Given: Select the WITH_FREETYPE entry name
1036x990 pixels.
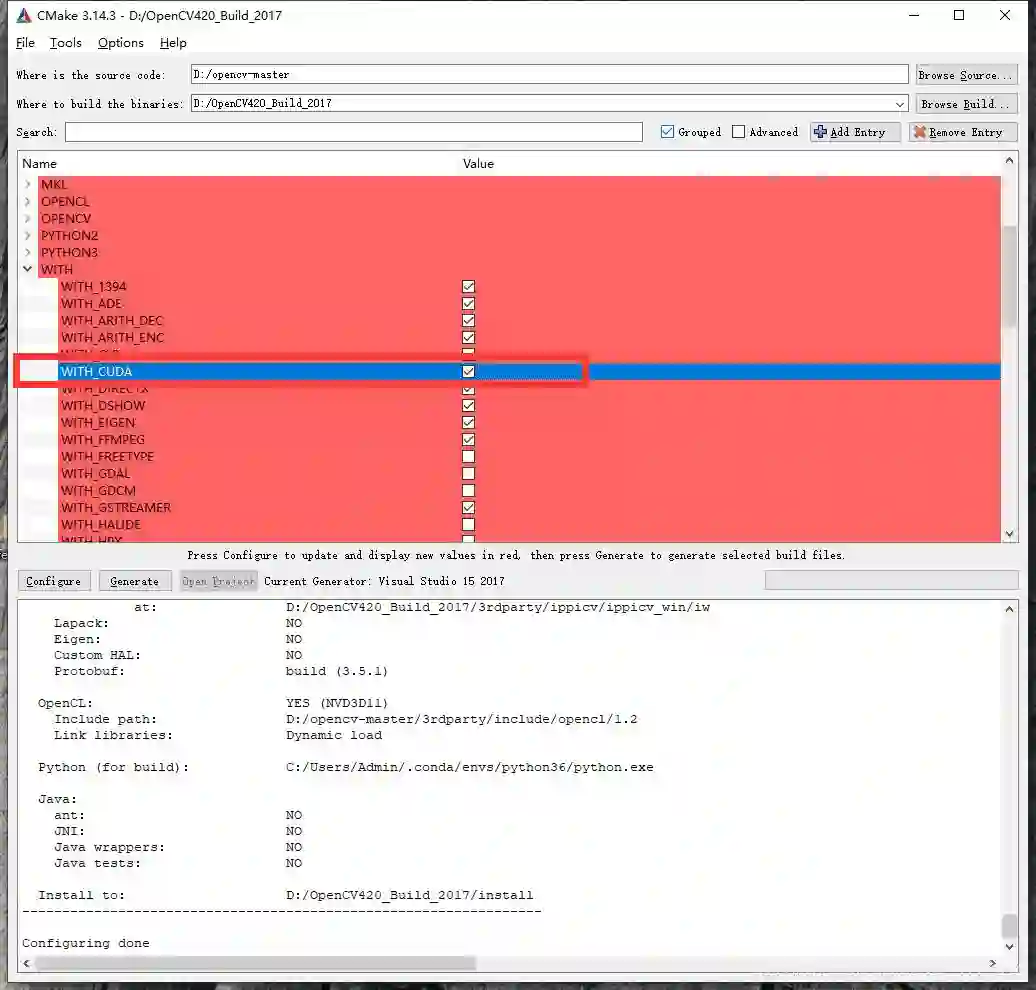Looking at the screenshot, I should tap(107, 456).
